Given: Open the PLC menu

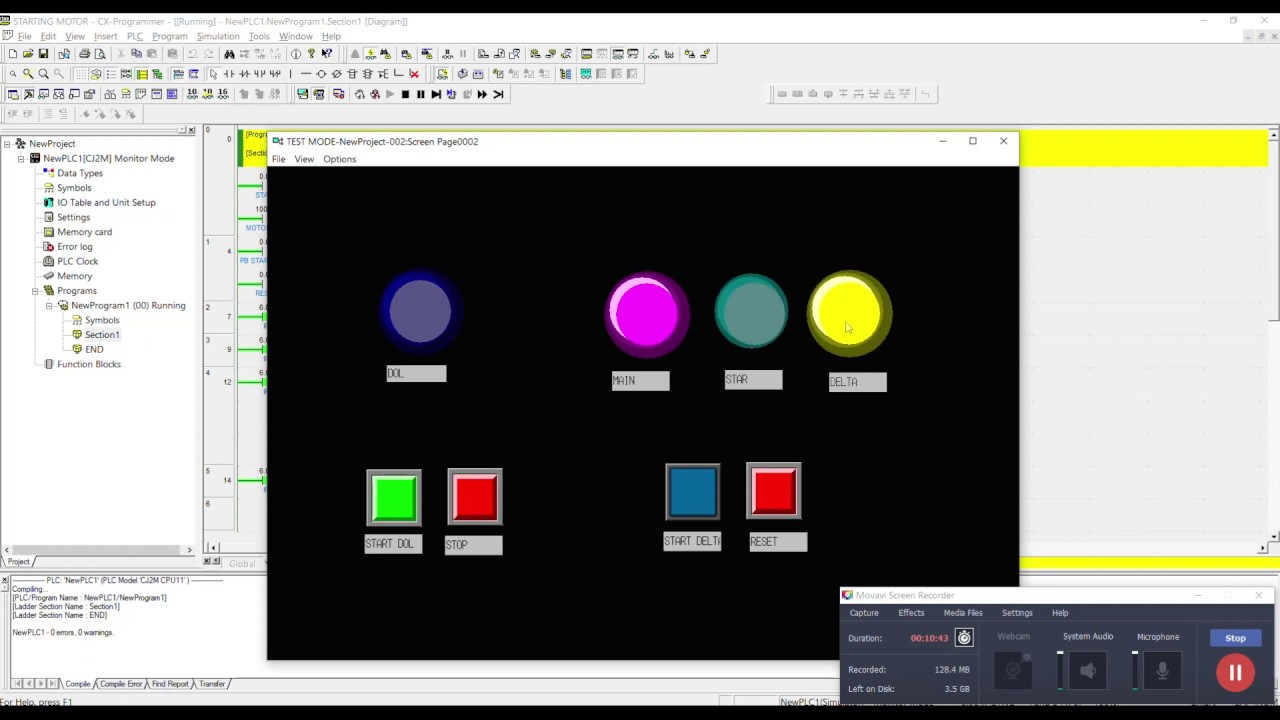Looking at the screenshot, I should point(135,36).
